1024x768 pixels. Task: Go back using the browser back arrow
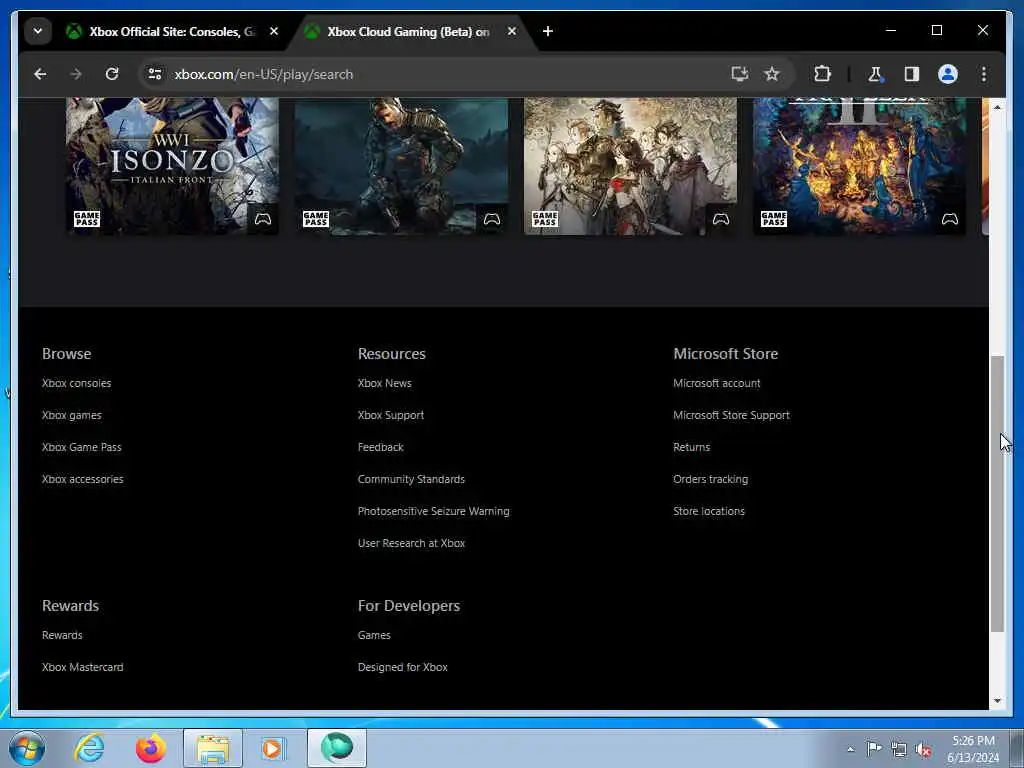[x=40, y=74]
